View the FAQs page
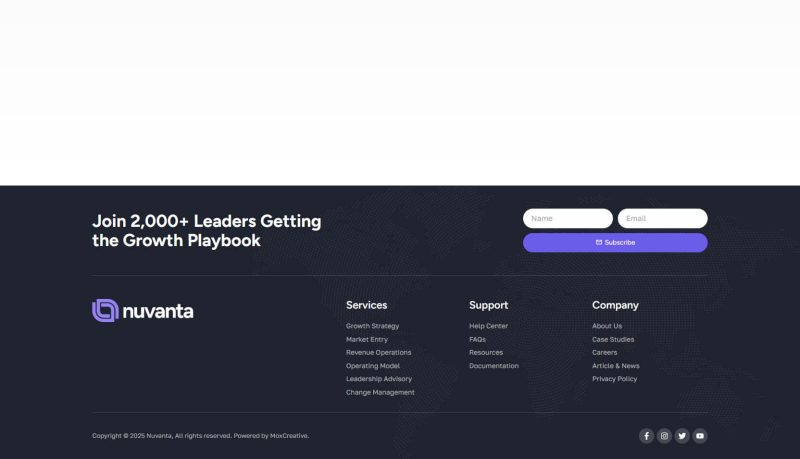 pyautogui.click(x=477, y=339)
